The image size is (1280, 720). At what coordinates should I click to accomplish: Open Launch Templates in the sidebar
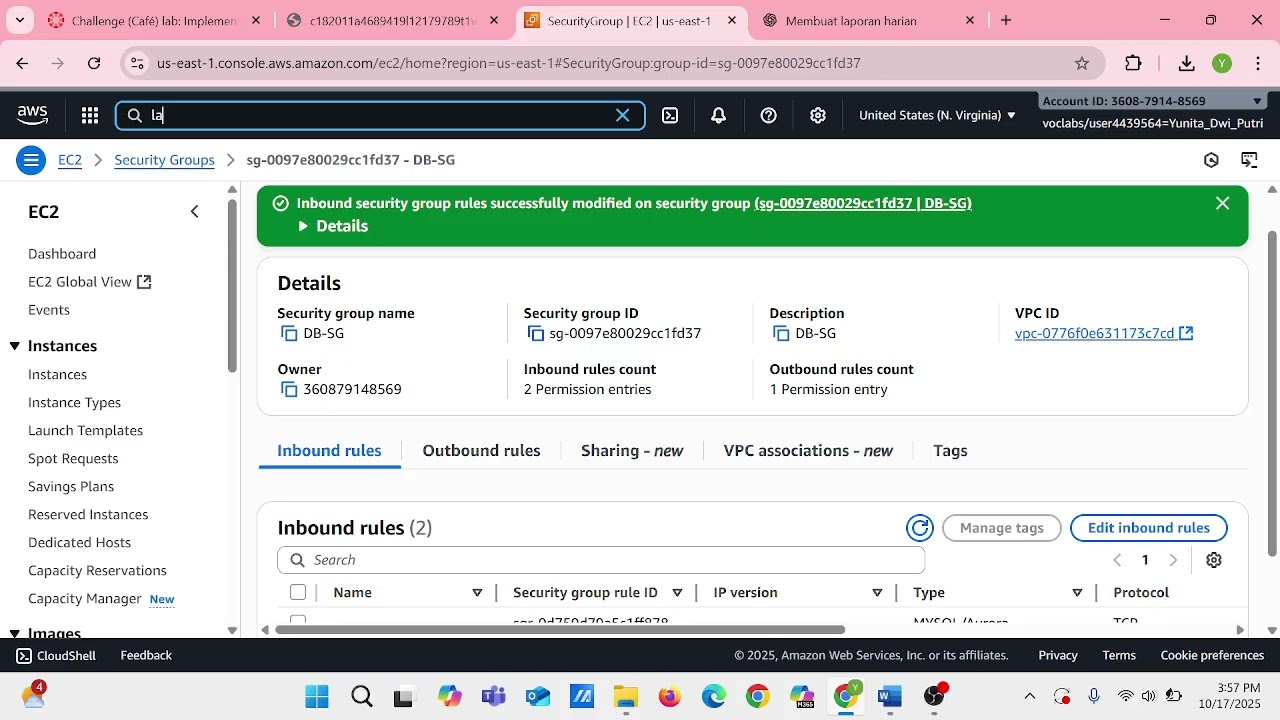tap(85, 430)
